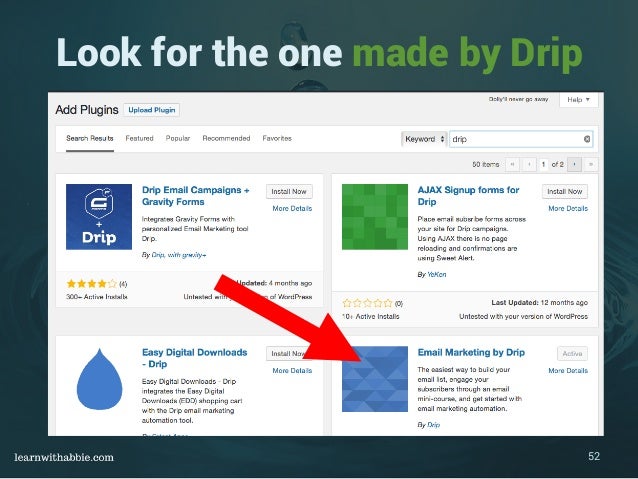
Task: Open the Popular plugins tab
Action: pyautogui.click(x=178, y=138)
